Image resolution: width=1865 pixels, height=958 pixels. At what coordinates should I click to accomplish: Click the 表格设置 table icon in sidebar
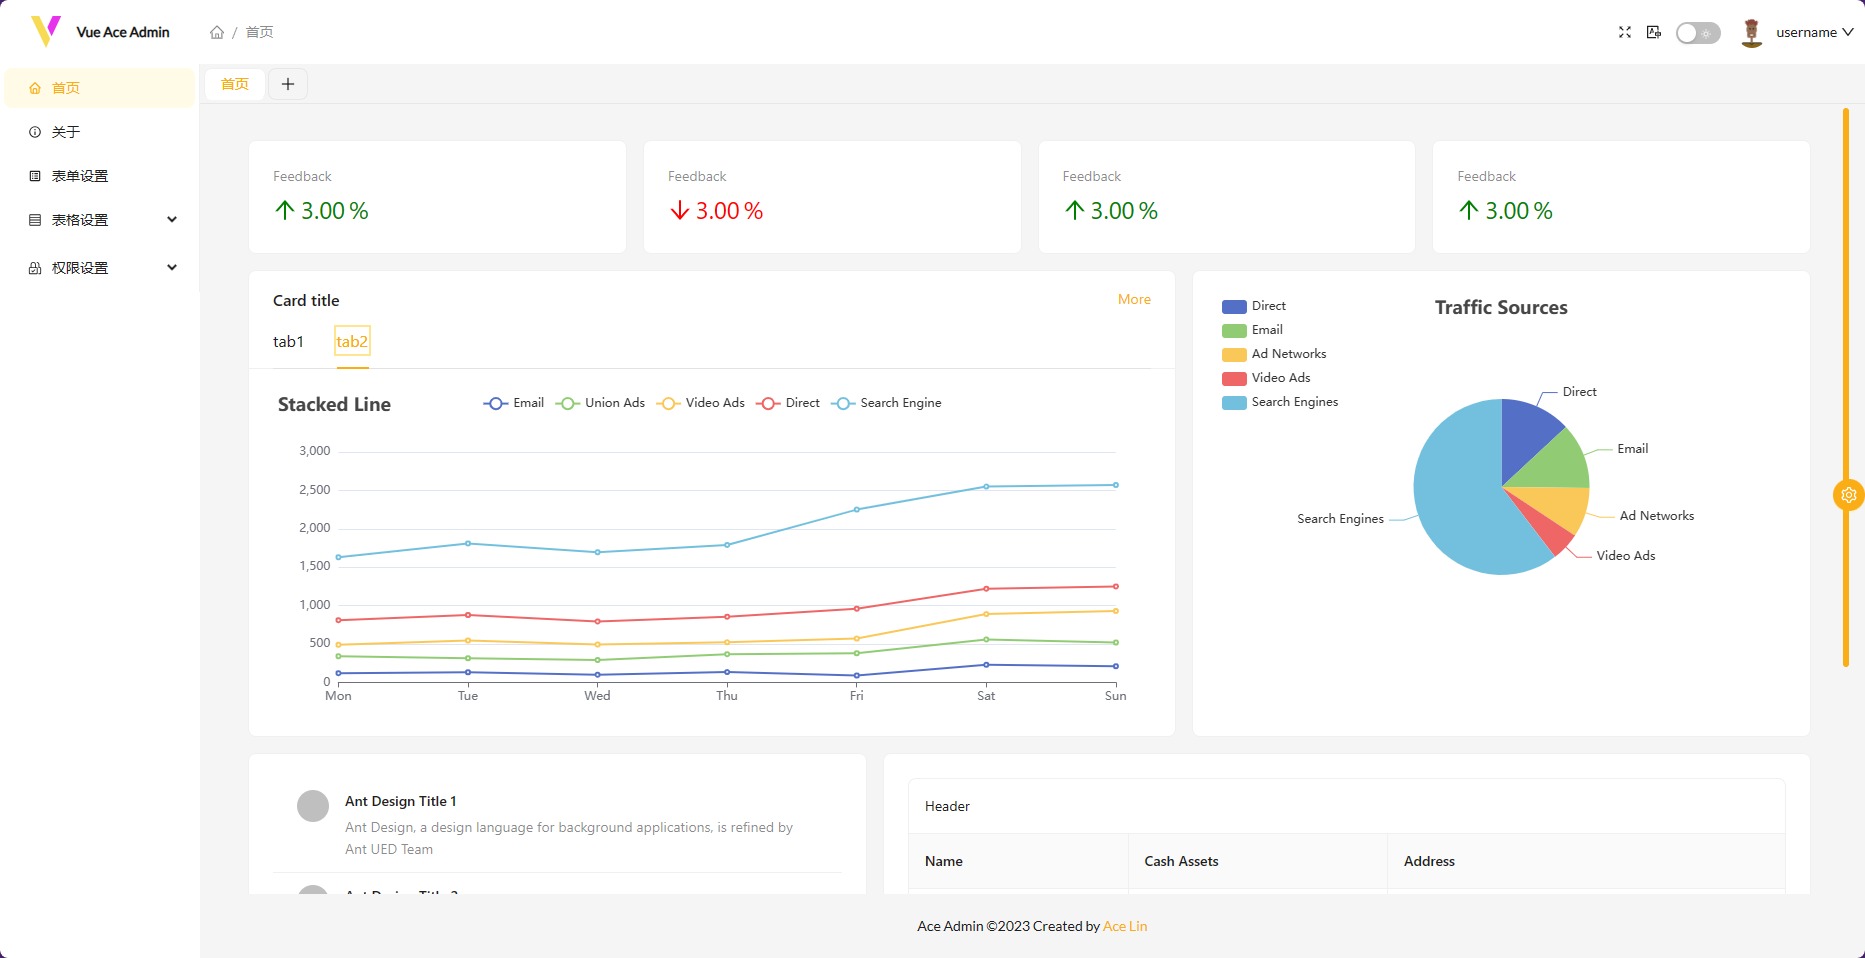[35, 220]
